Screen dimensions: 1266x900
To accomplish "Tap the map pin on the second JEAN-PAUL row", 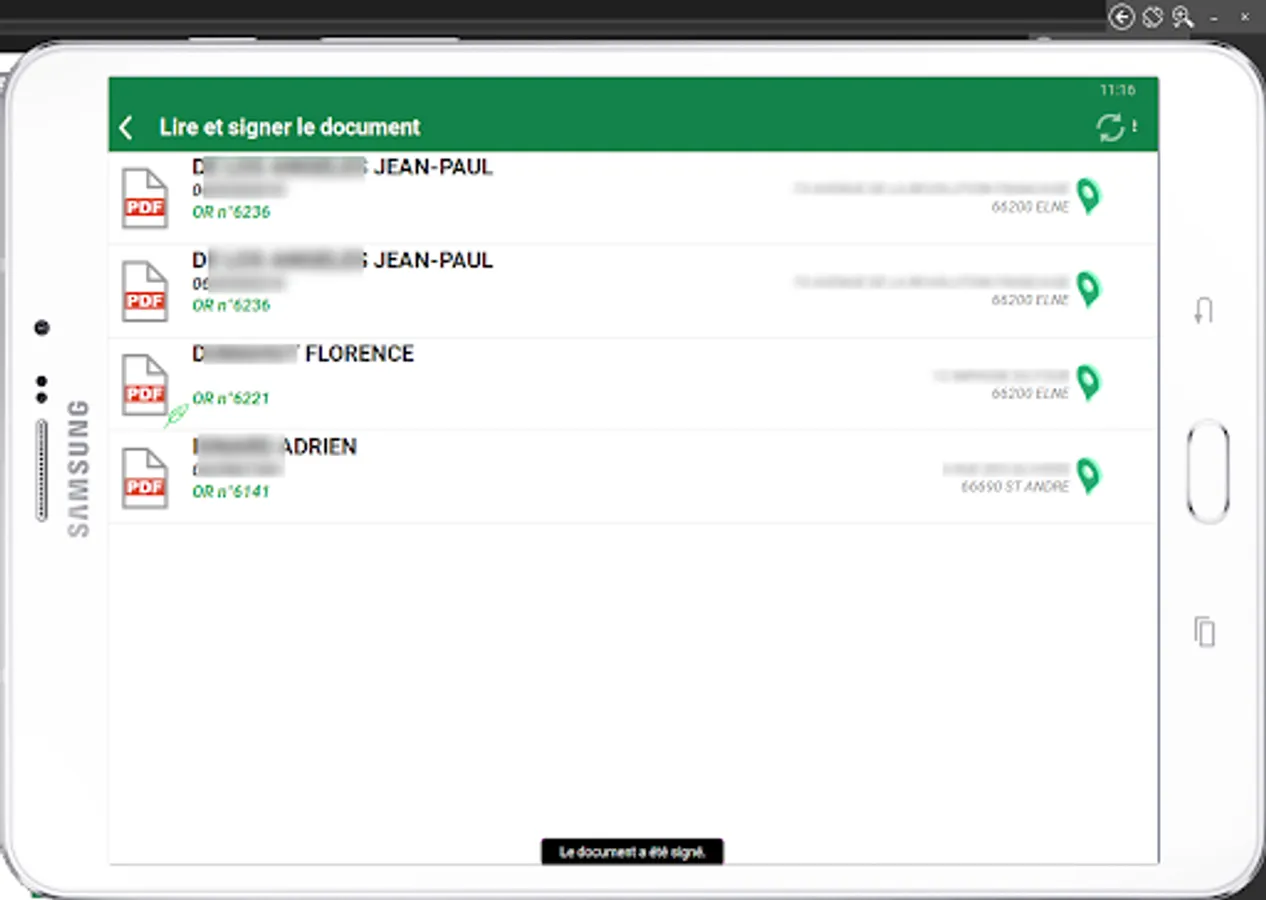I will pyautogui.click(x=1088, y=290).
